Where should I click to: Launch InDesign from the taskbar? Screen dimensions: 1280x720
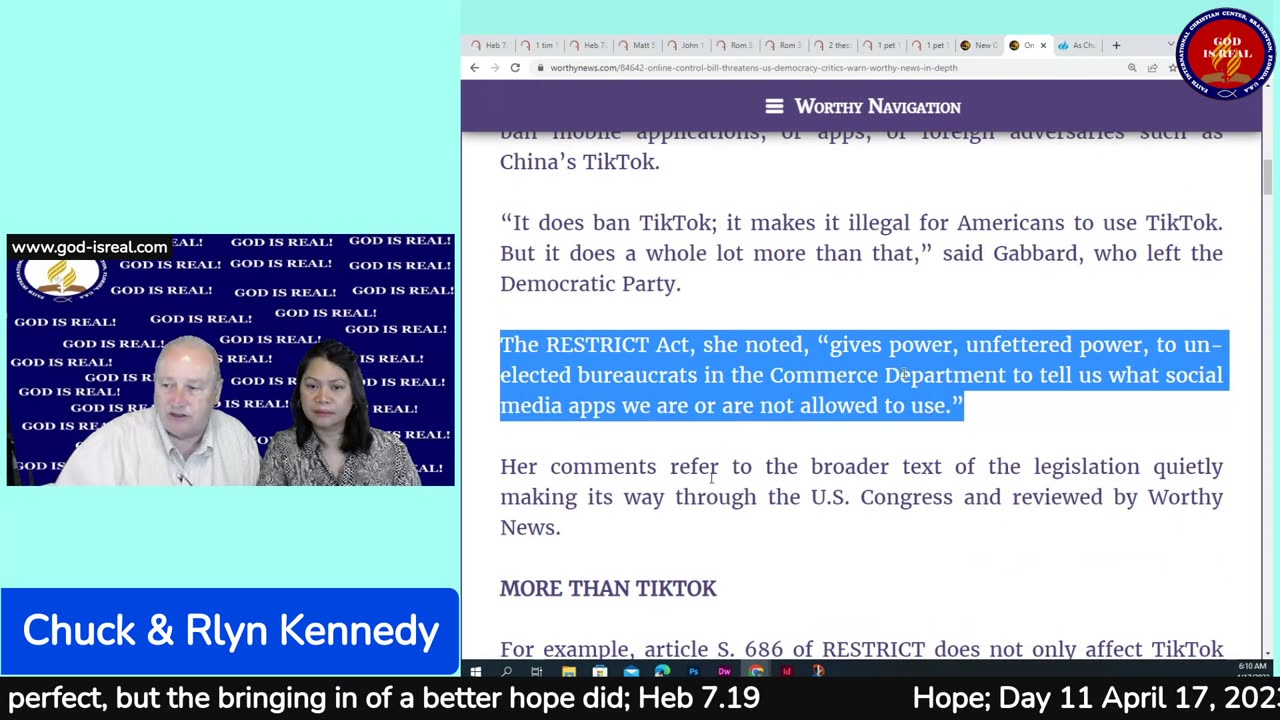click(x=787, y=671)
